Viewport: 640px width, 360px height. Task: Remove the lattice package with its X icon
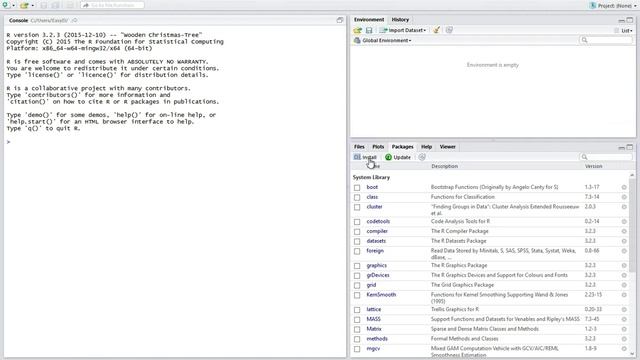pos(624,310)
